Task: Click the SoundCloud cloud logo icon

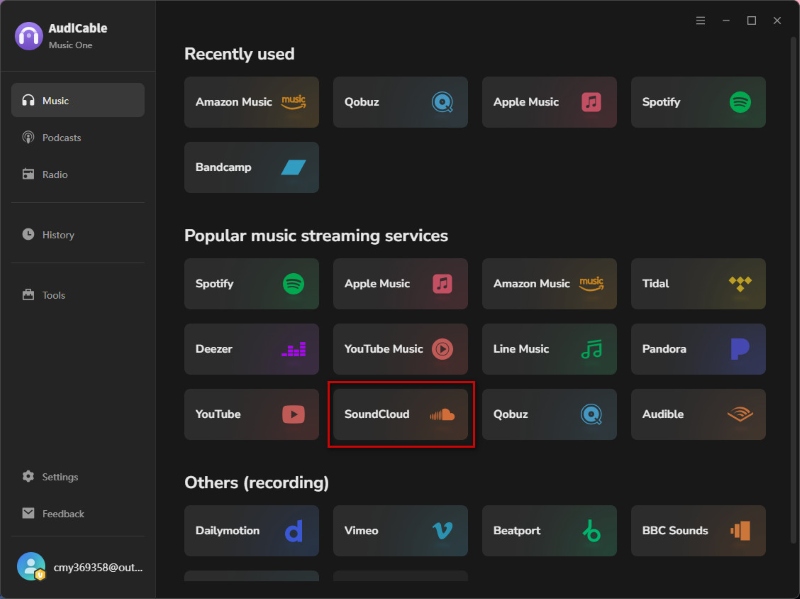Action: pyautogui.click(x=442, y=414)
